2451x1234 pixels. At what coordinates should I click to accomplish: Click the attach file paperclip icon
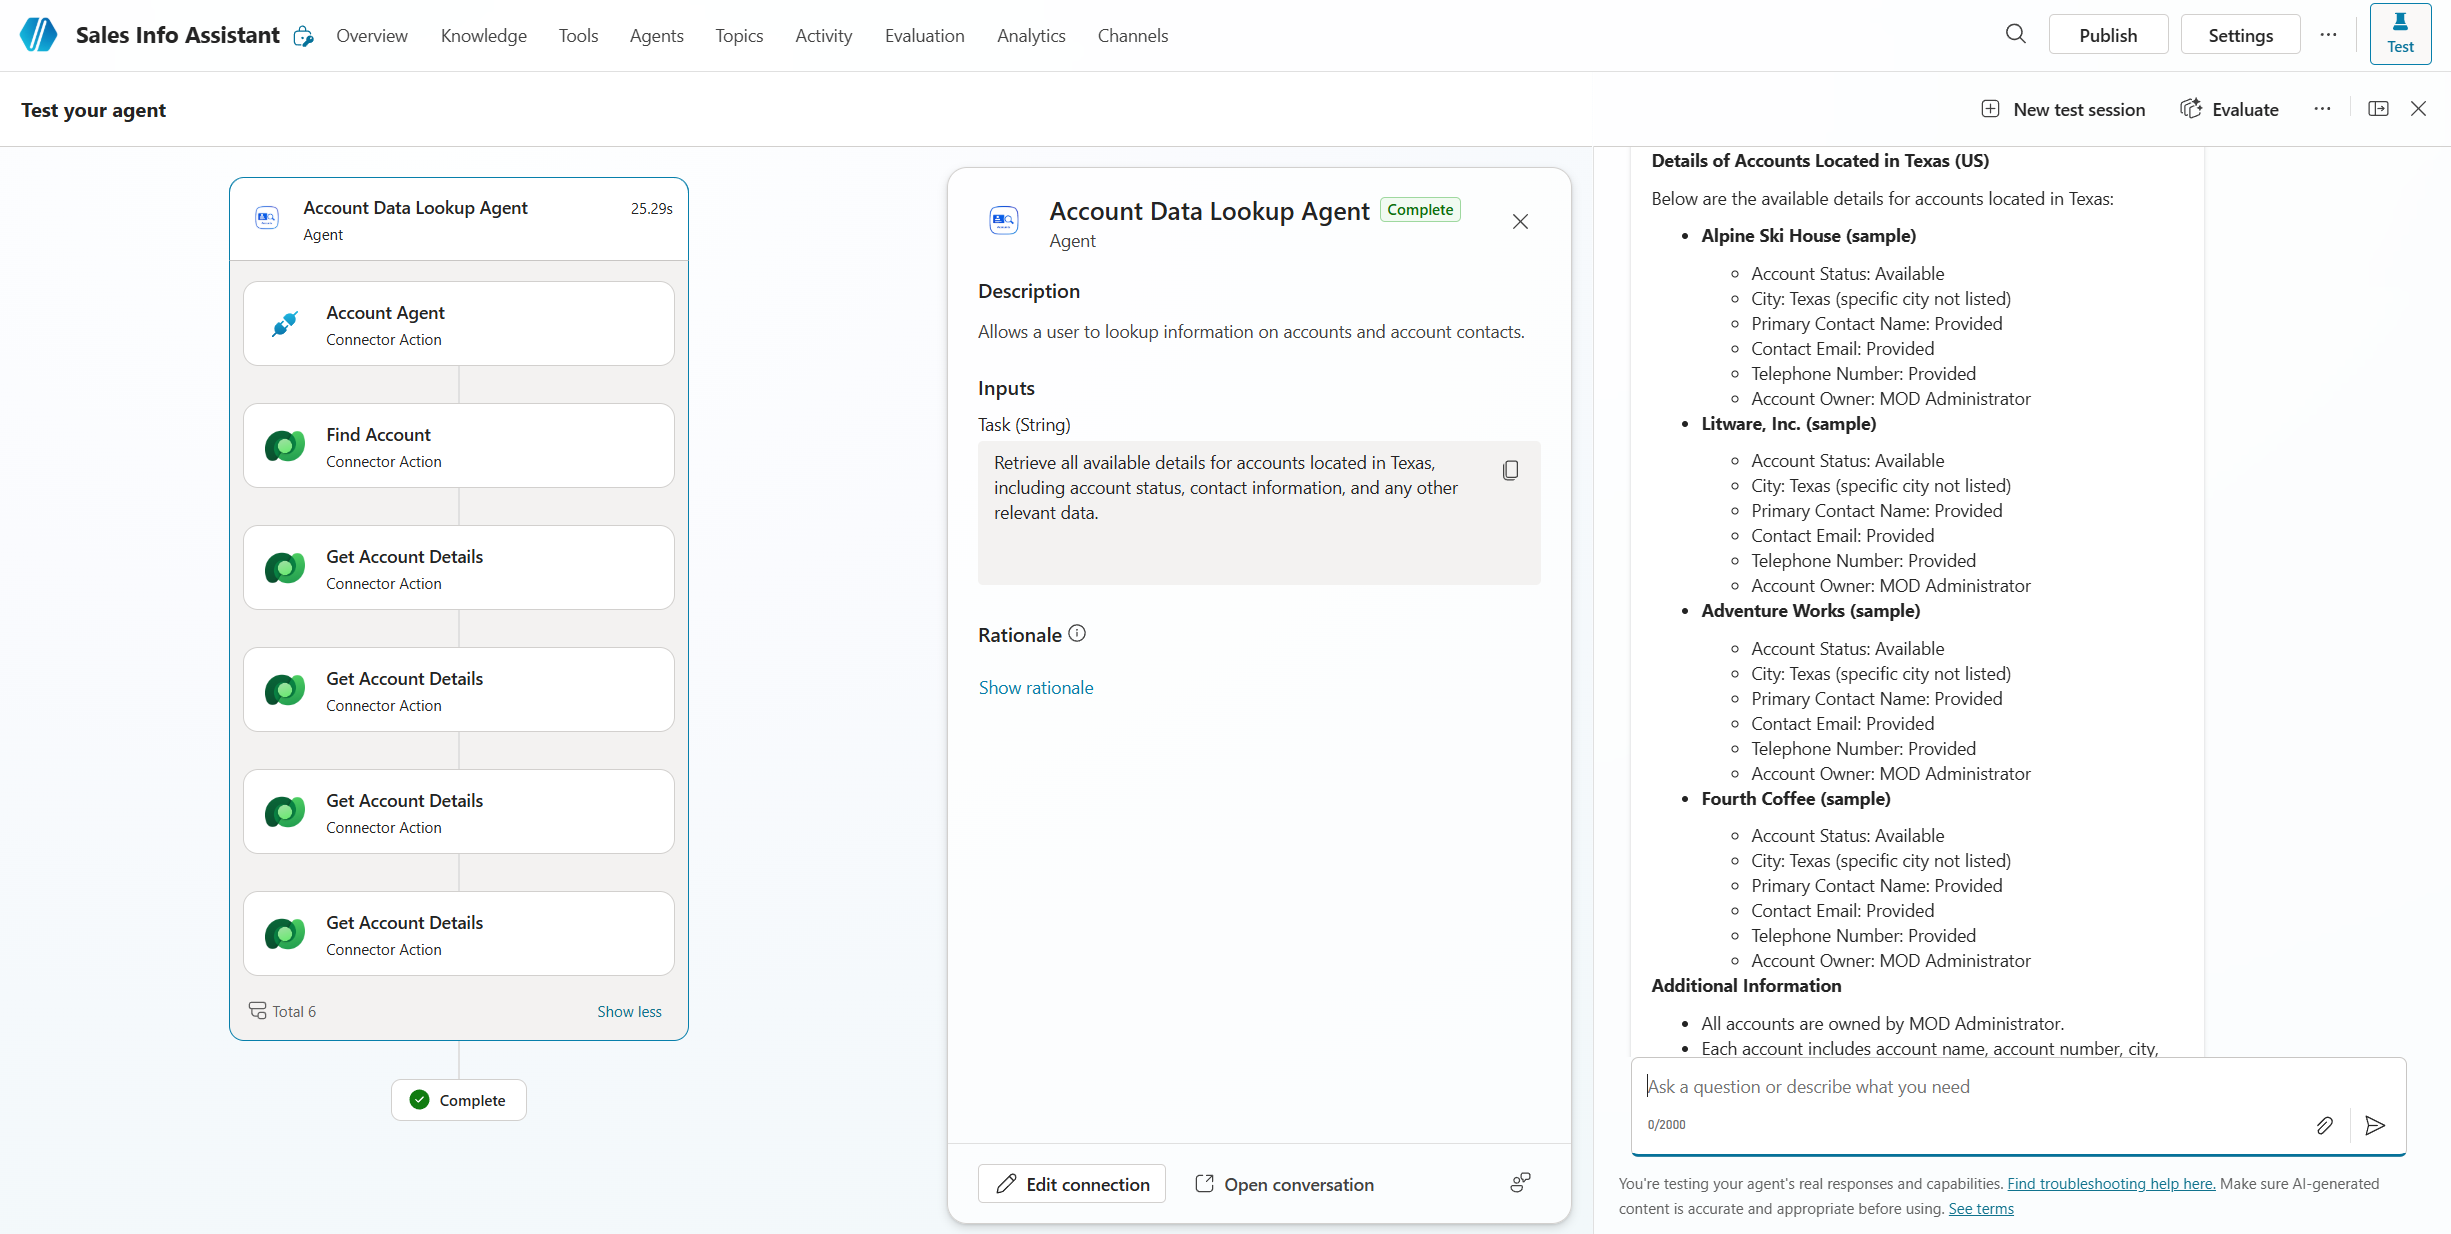[x=2324, y=1126]
